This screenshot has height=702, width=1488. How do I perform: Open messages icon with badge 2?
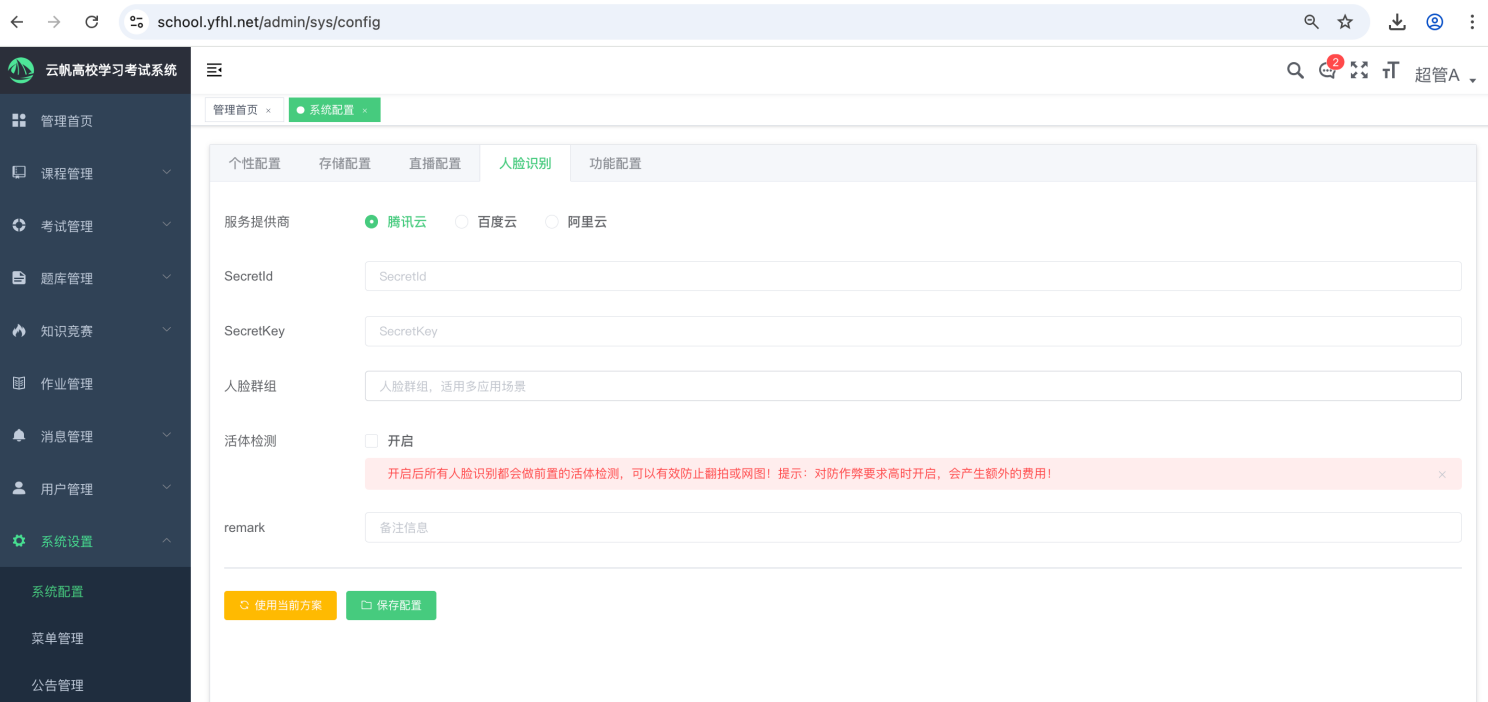click(x=1327, y=71)
